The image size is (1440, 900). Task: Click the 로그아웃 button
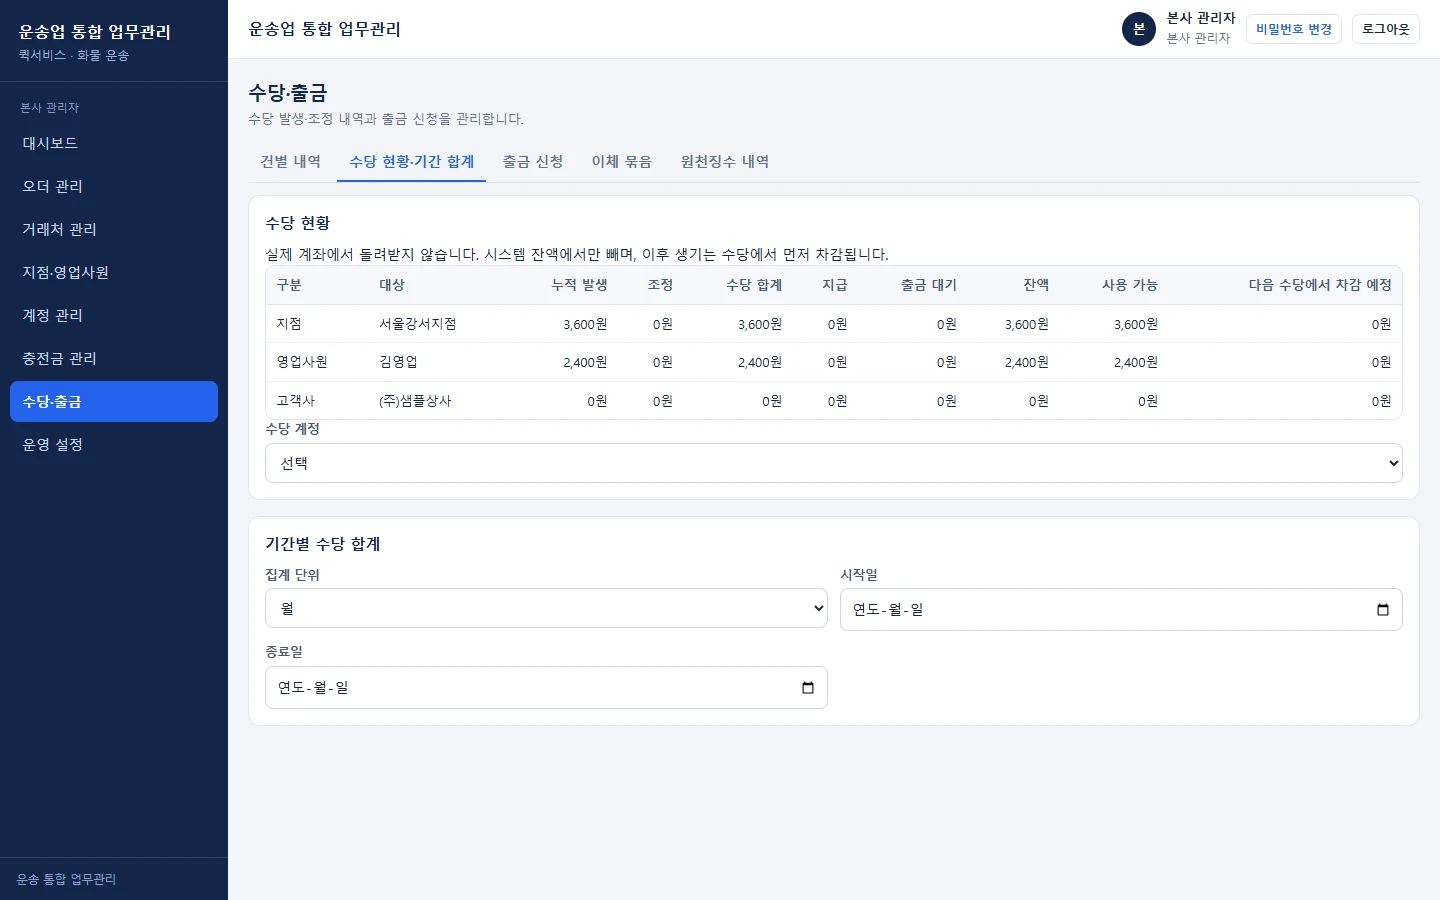[1386, 29]
